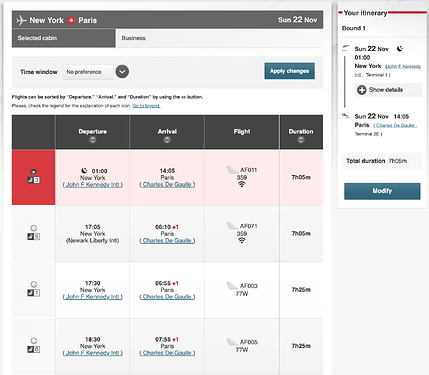Click the airplane icon in route header
The width and height of the screenshot is (429, 375).
(21, 20)
